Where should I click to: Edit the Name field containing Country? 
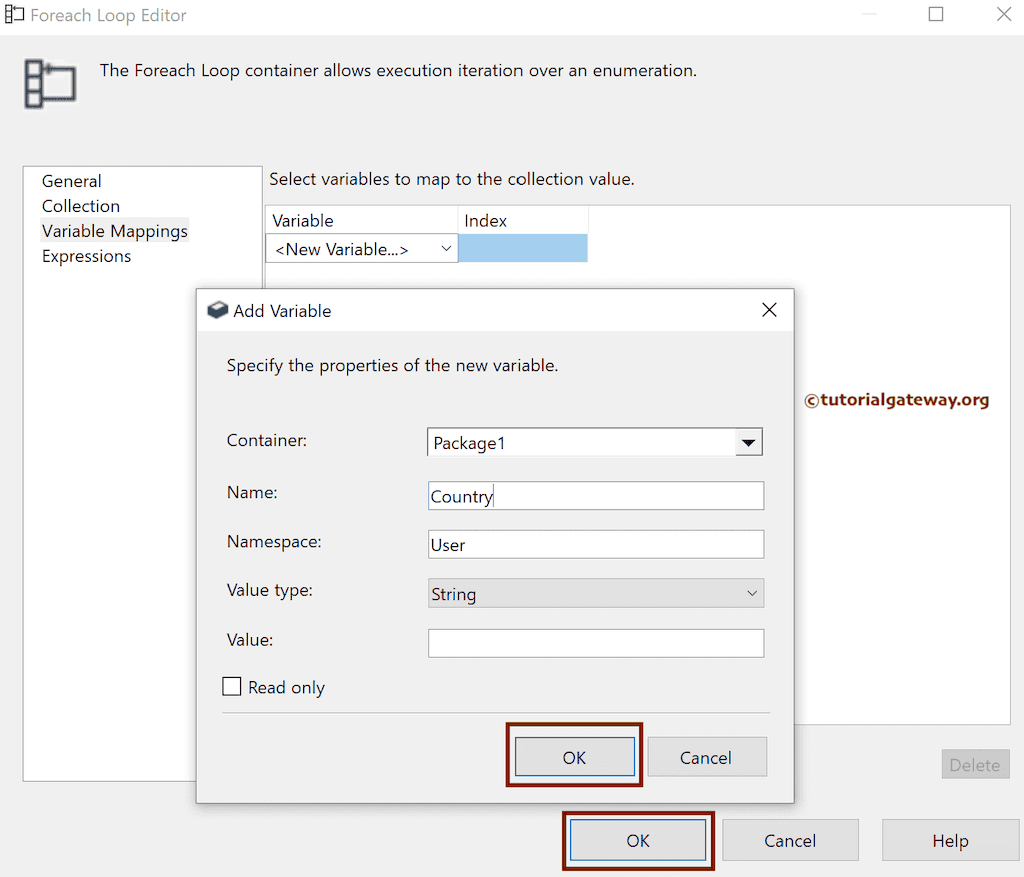click(x=595, y=495)
